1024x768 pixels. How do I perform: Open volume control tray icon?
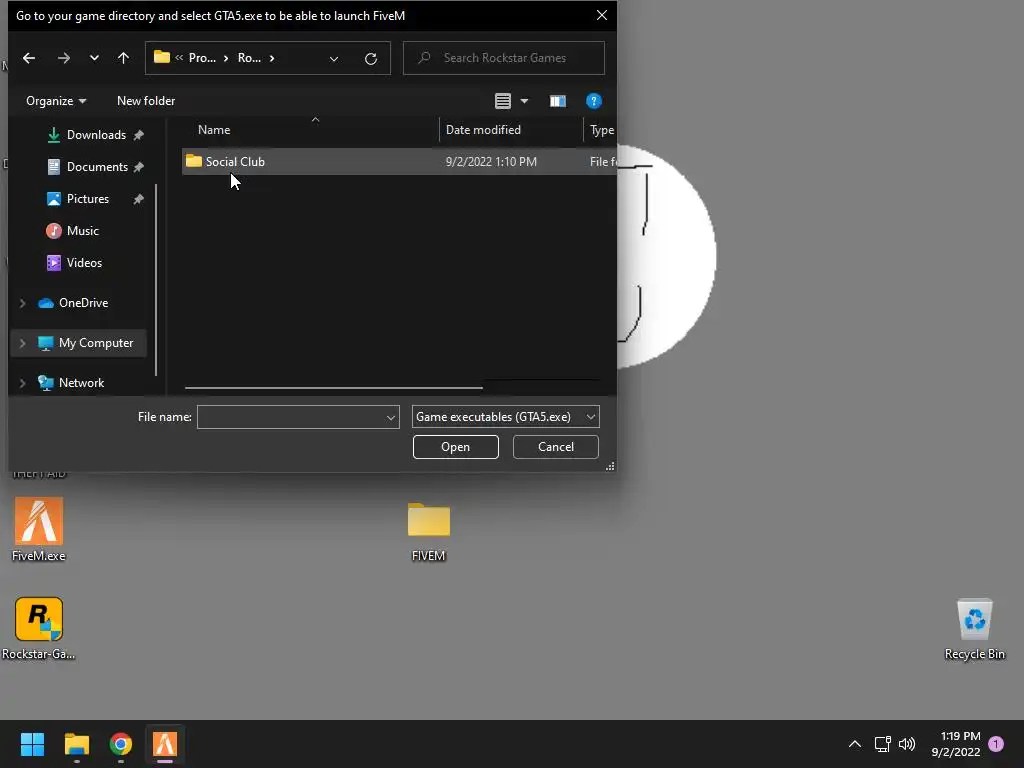click(907, 744)
